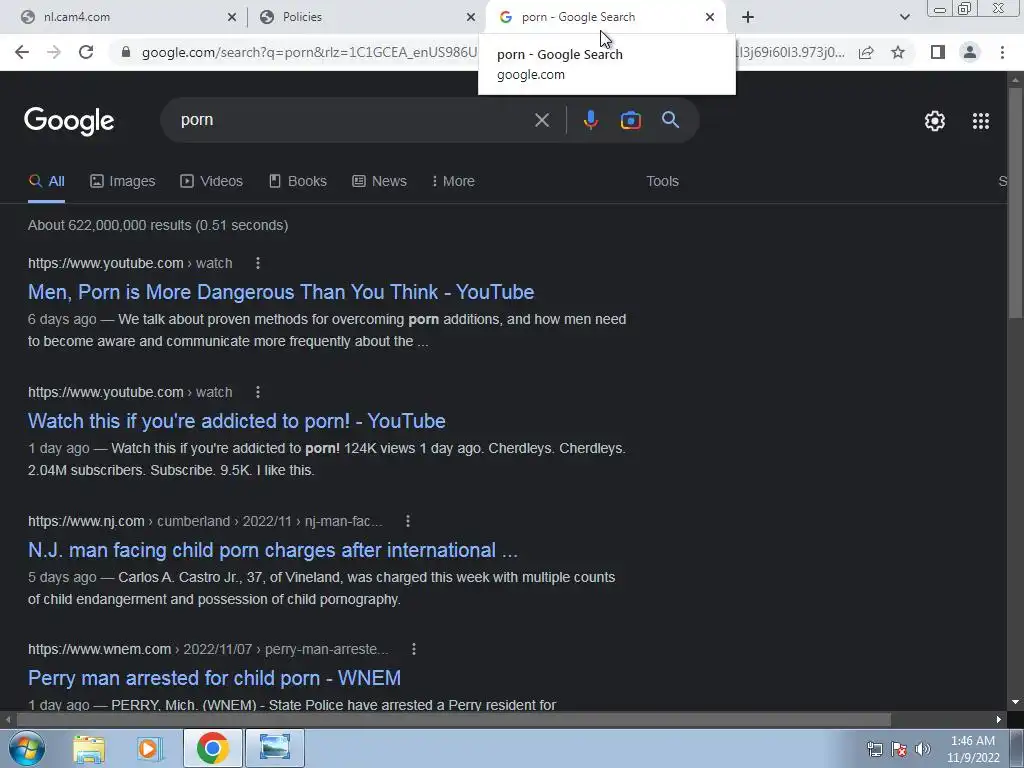
Task: Open the Perry man arrested WNEM article
Action: (214, 678)
